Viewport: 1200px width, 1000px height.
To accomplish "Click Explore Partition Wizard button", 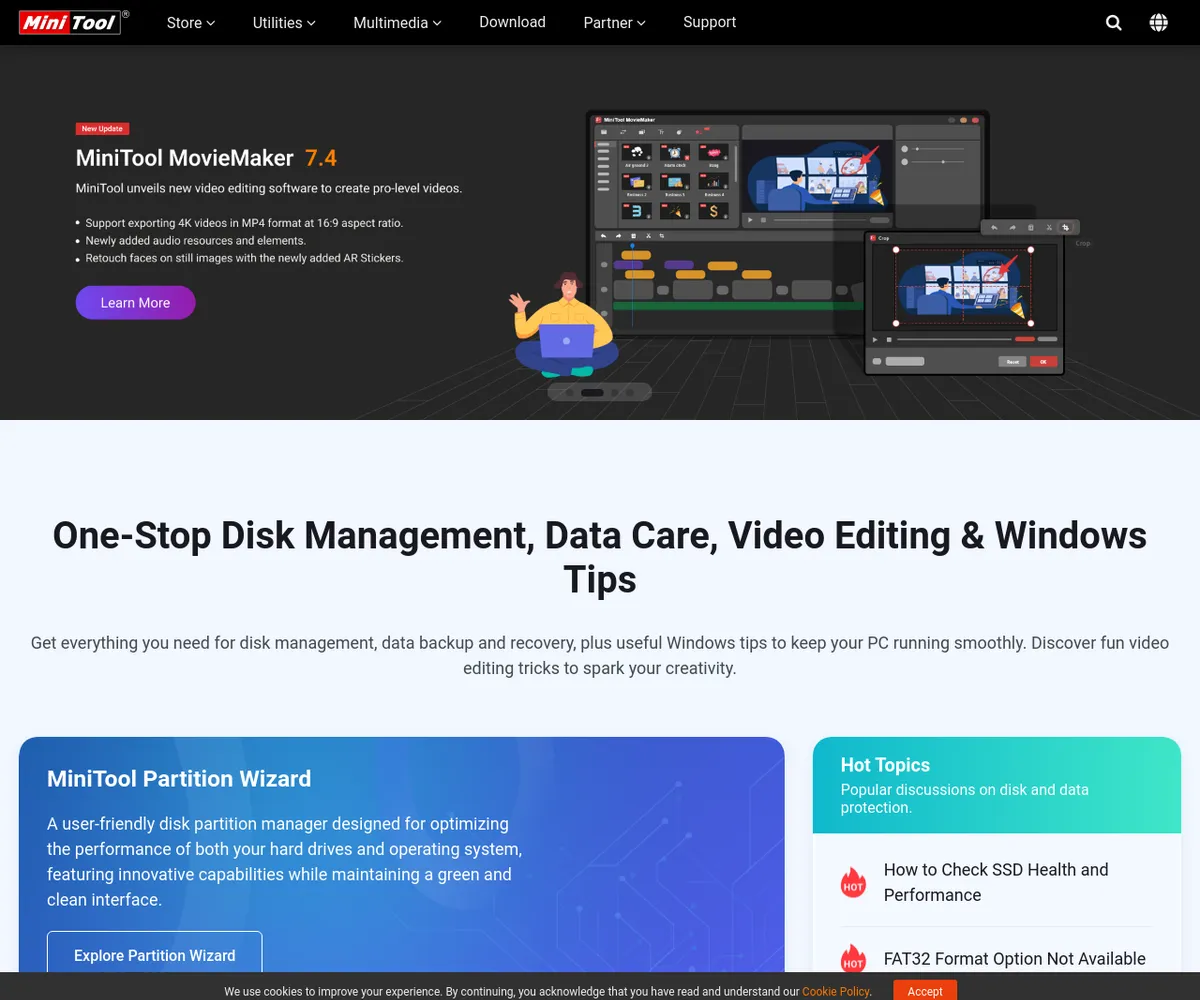I will point(154,955).
